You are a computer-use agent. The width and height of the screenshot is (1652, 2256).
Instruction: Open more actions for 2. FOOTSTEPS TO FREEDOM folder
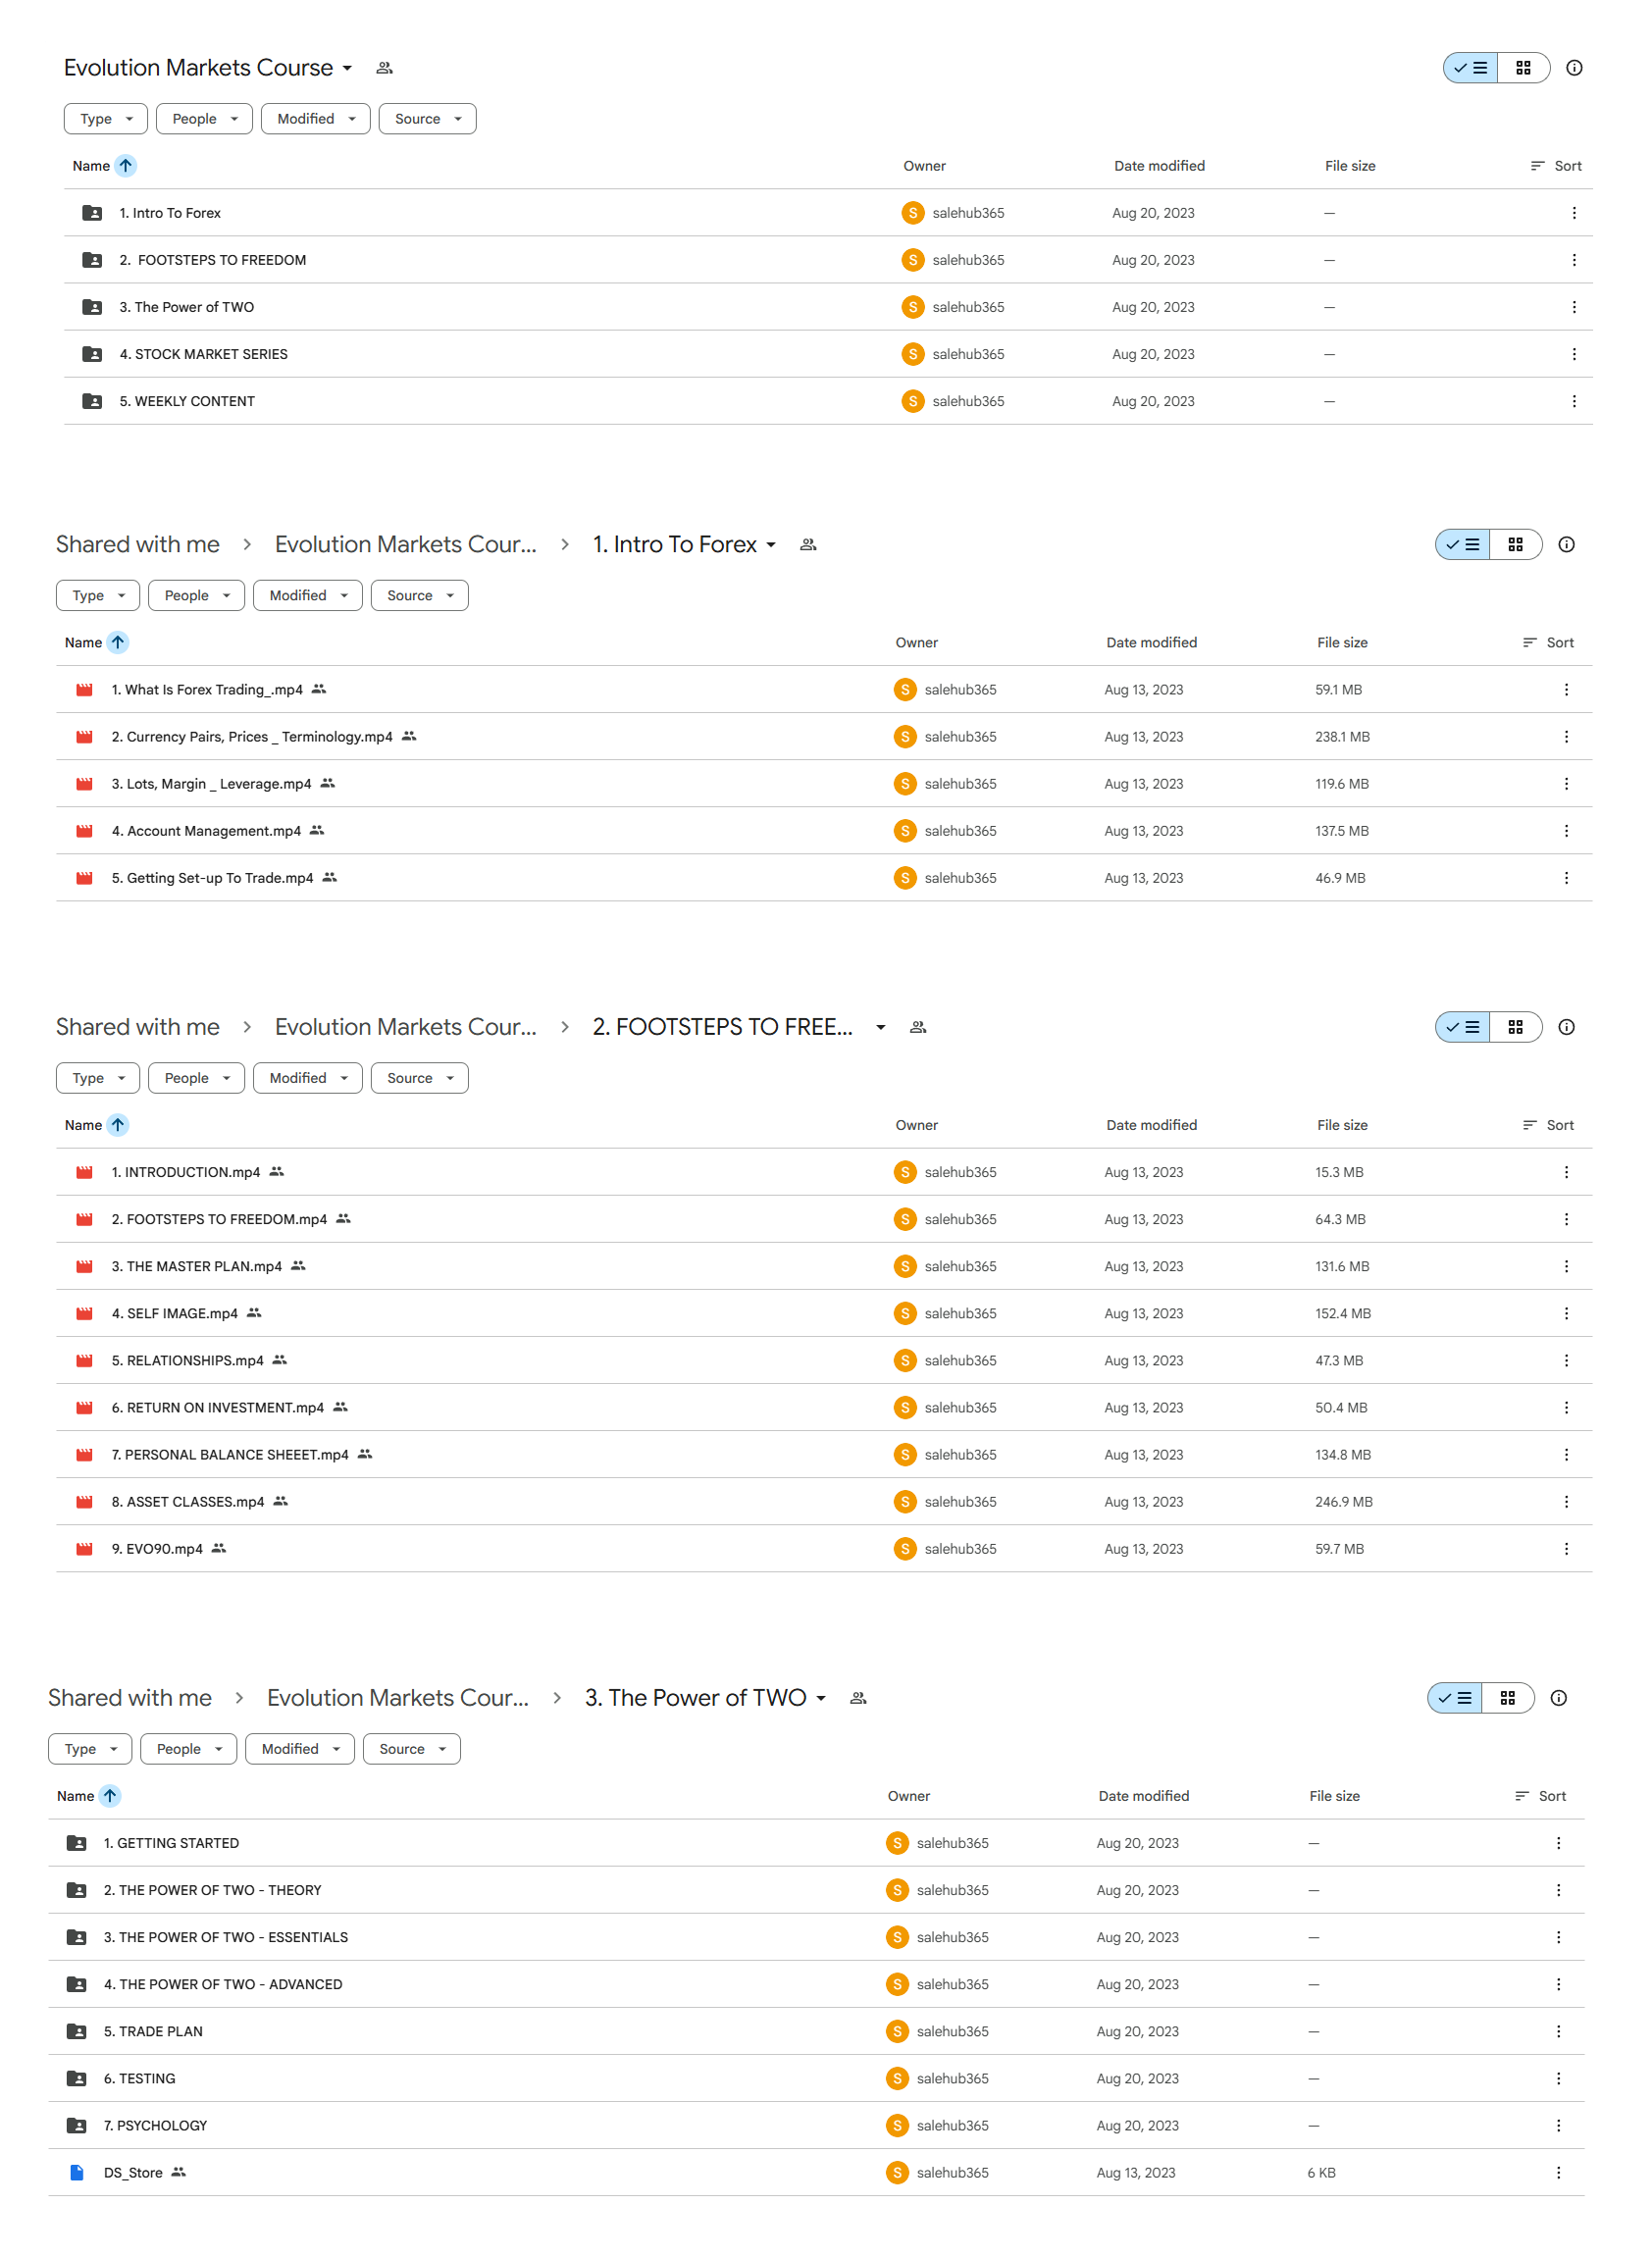(x=1574, y=260)
